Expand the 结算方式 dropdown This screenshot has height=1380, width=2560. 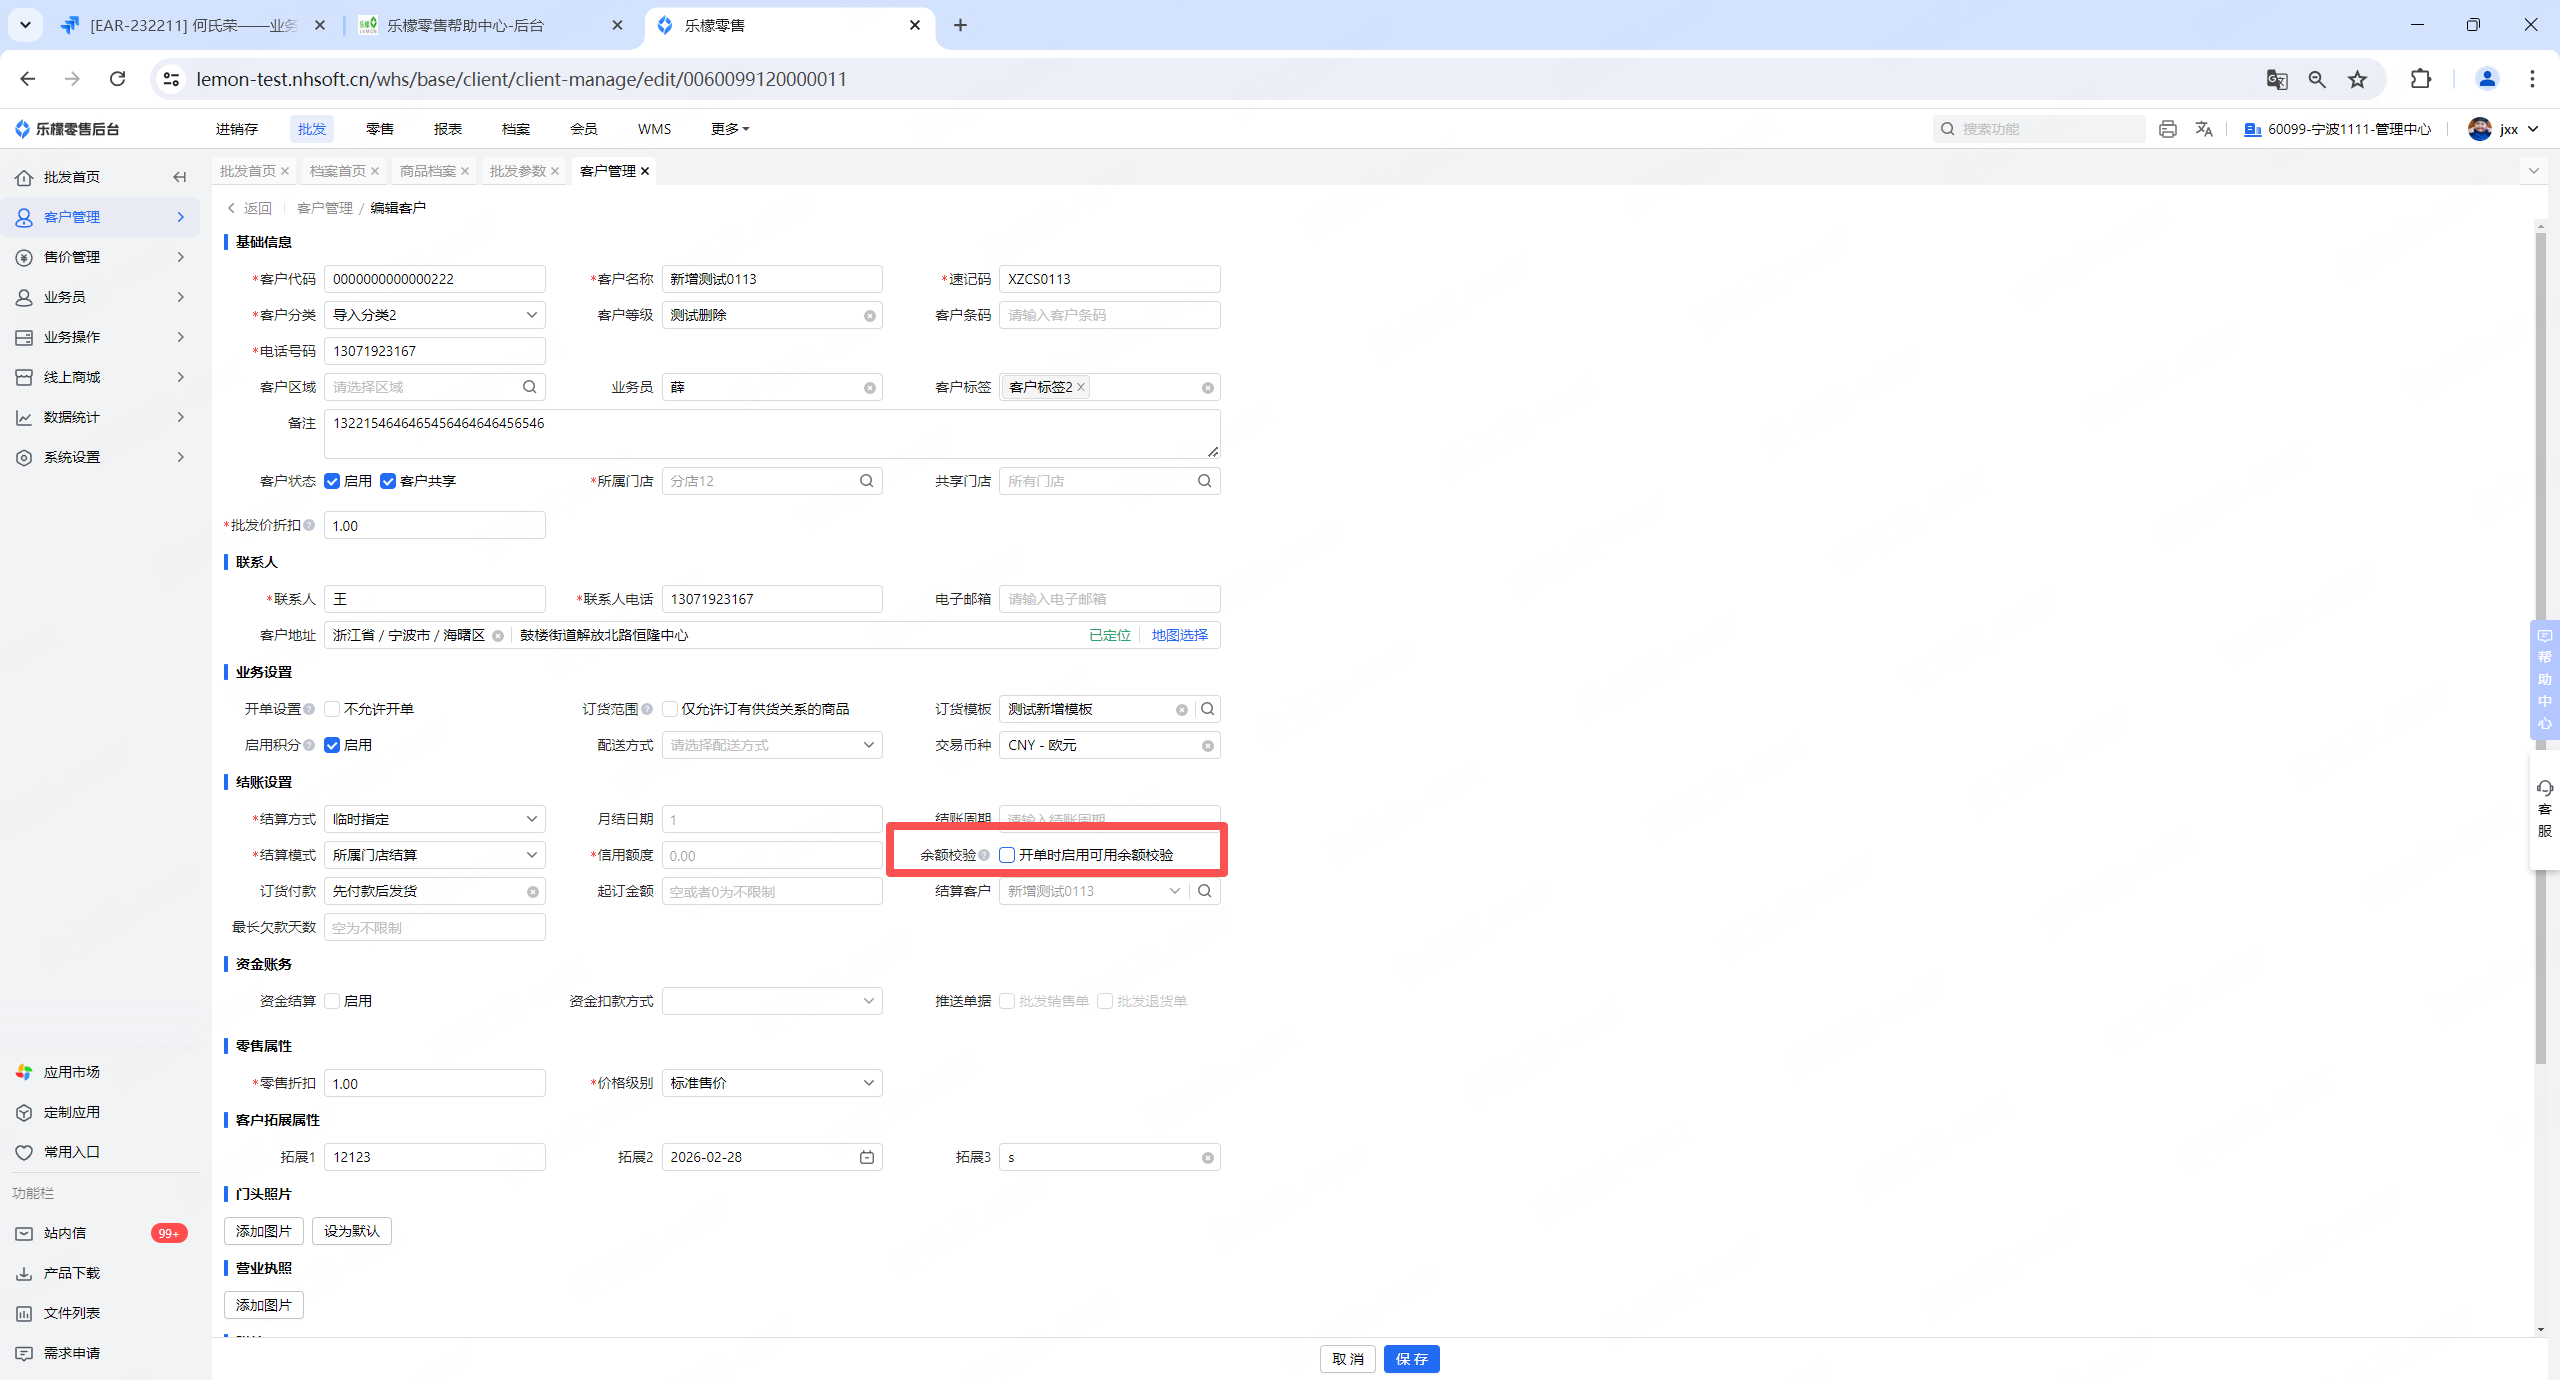click(x=434, y=819)
